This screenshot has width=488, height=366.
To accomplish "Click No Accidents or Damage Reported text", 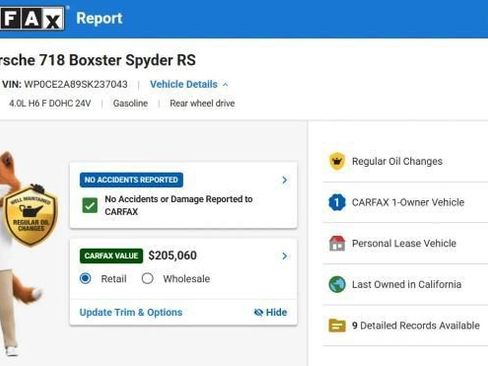I will [x=179, y=205].
